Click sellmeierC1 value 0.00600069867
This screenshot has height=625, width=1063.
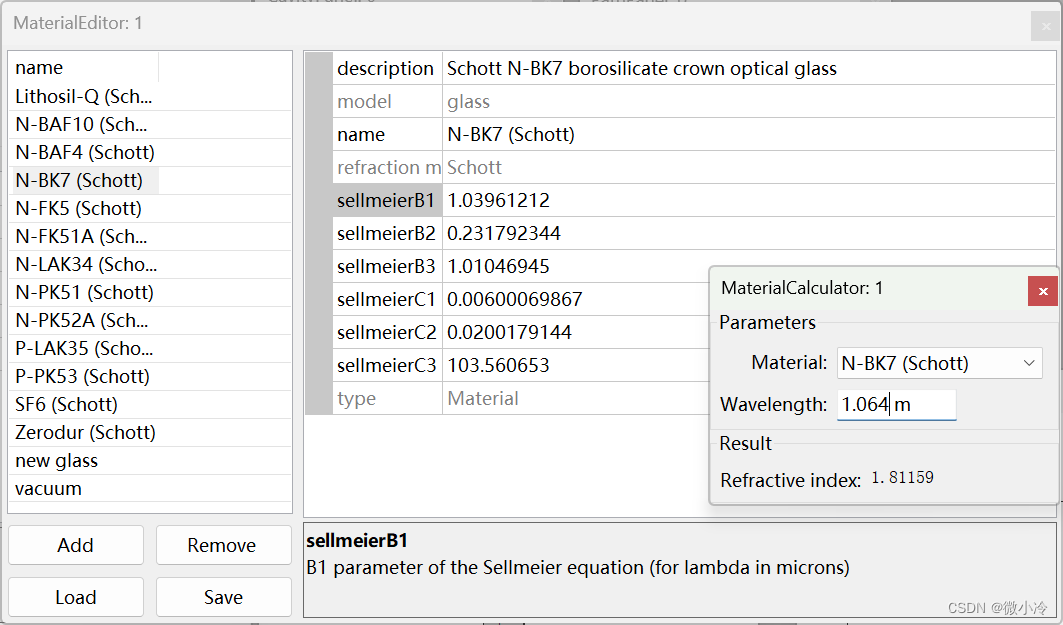tap(515, 299)
